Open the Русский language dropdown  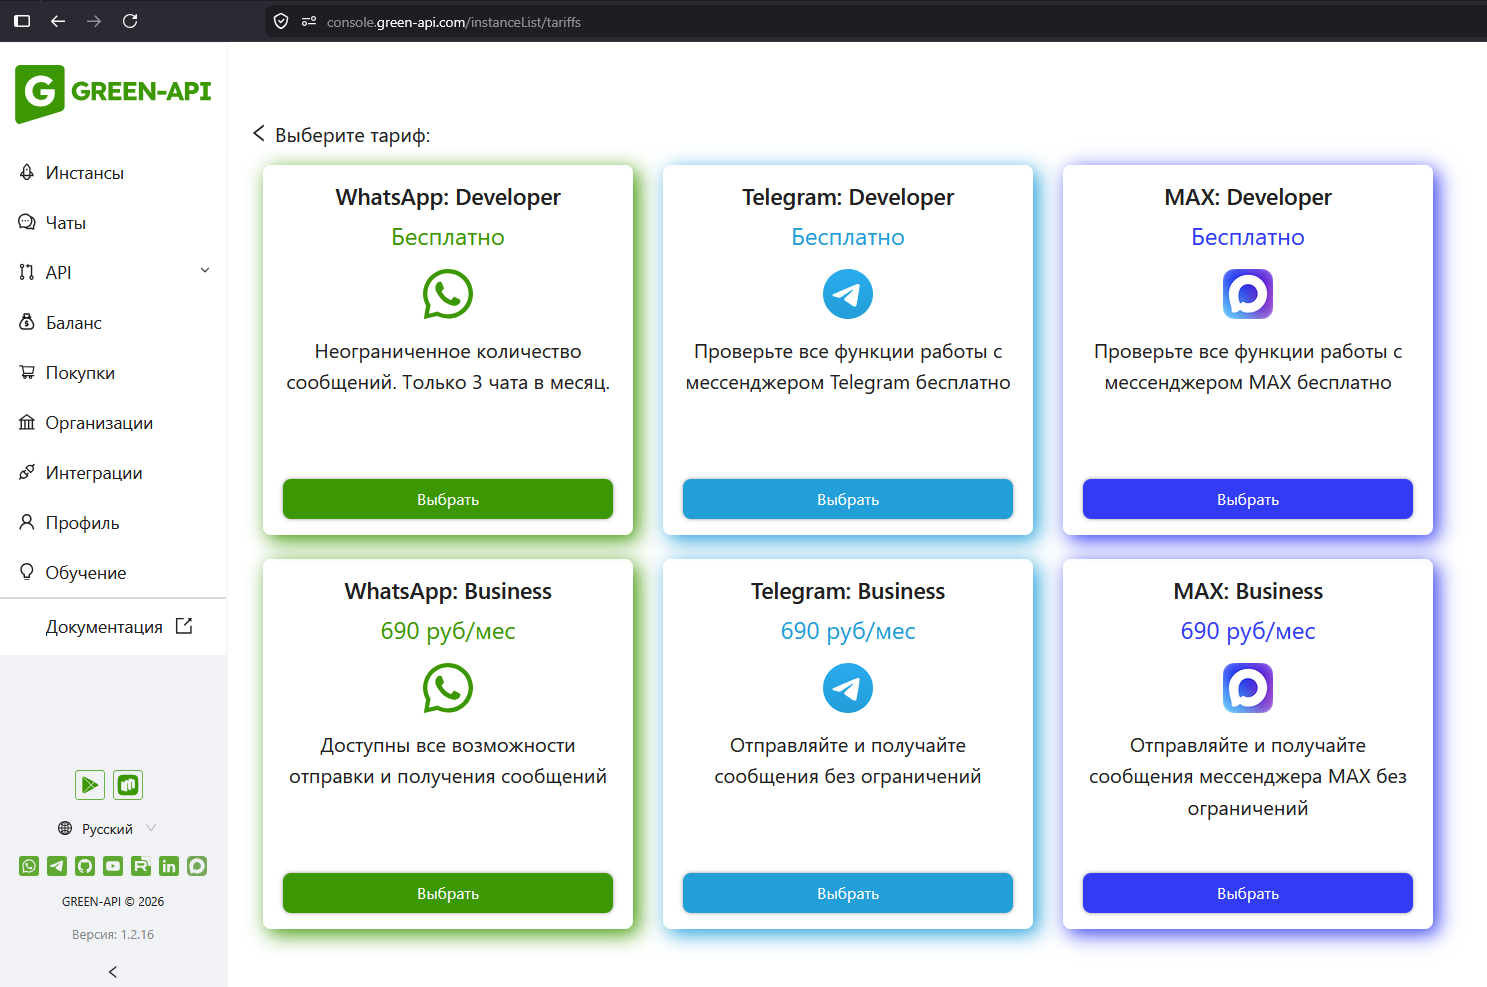pos(107,829)
